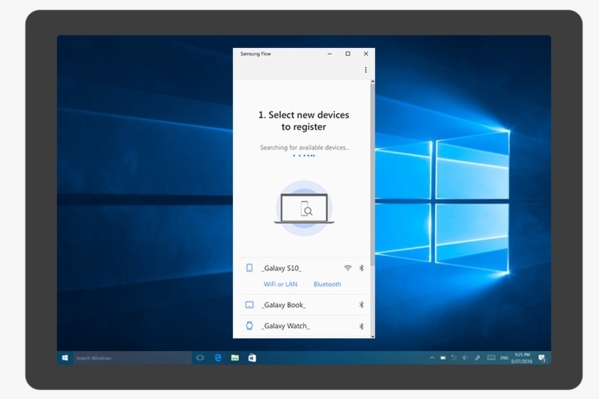Select the Galaxy Book tablet icon
599x399 pixels.
pos(249,305)
